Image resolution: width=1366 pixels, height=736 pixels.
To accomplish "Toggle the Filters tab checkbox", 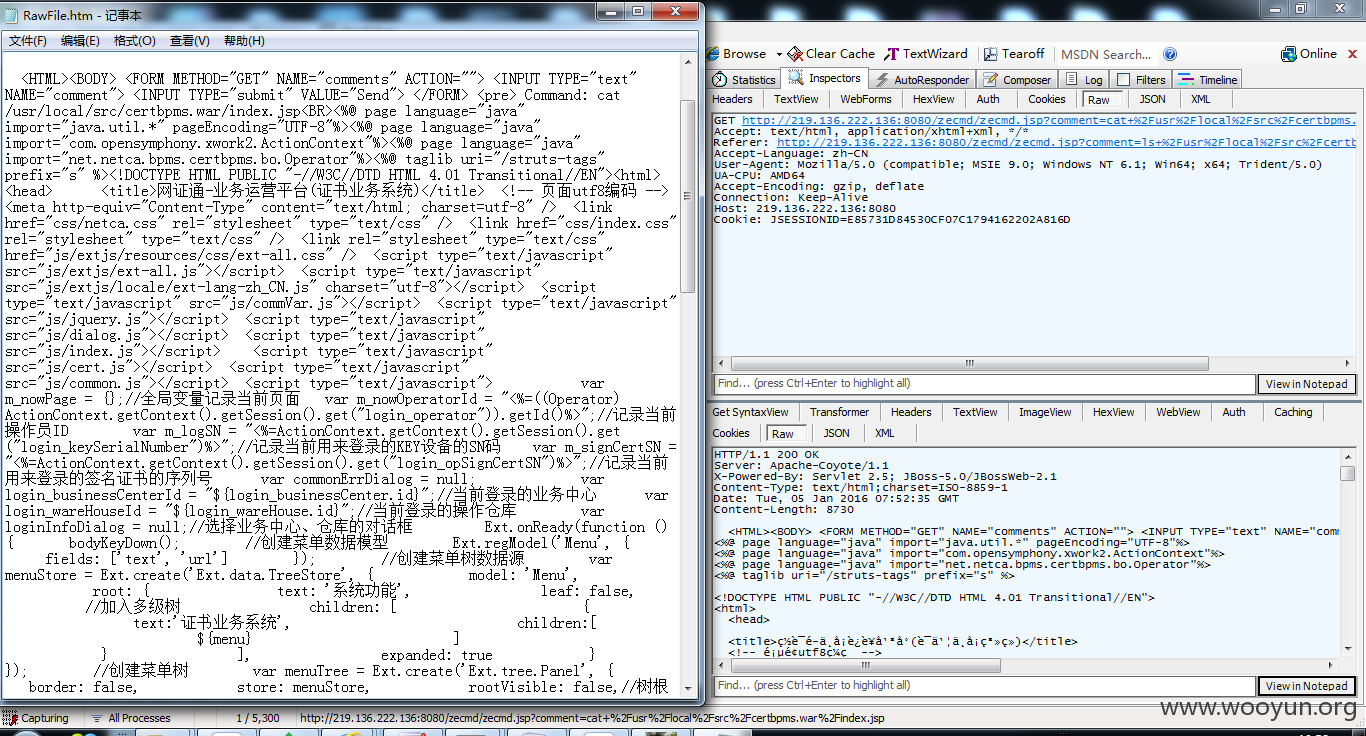I will click(1124, 80).
